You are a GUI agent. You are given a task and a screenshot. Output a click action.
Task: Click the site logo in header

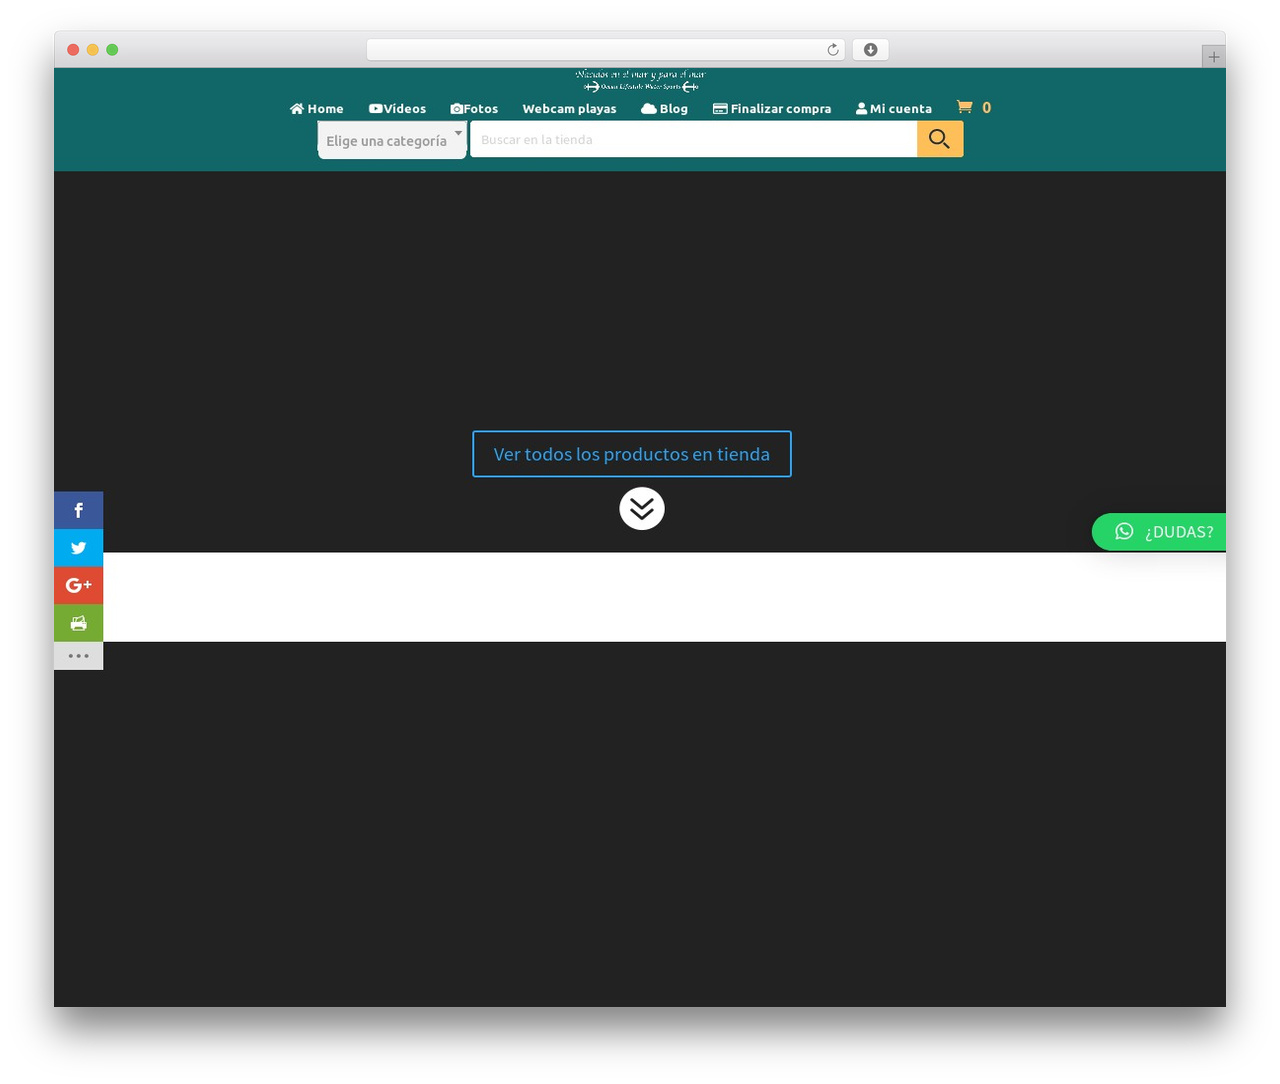[x=640, y=81]
